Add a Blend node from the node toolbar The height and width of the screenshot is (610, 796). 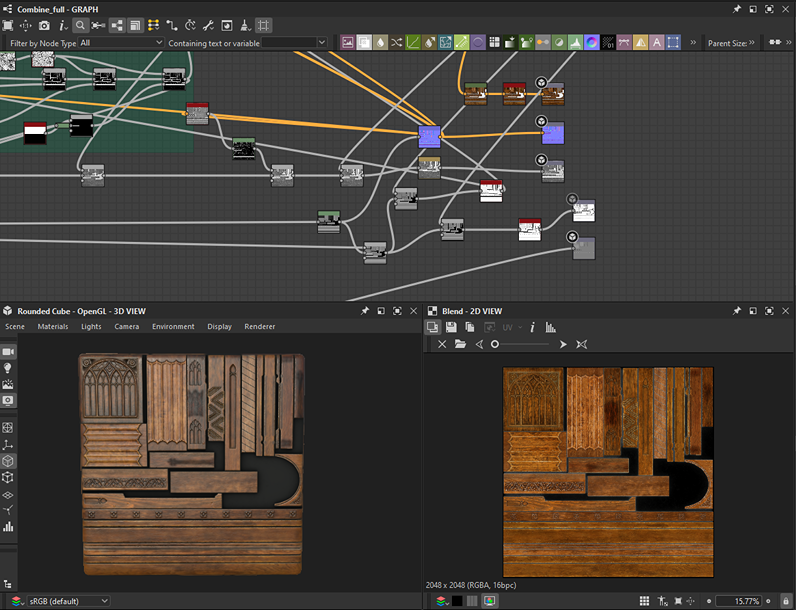pos(365,43)
